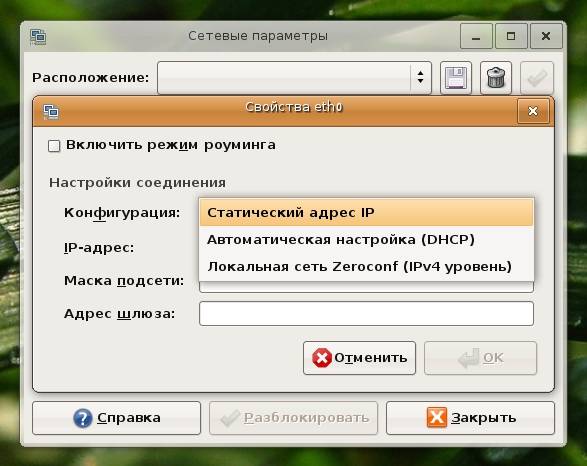
Task: Click the Расположение dropdown arrows
Action: click(420, 77)
